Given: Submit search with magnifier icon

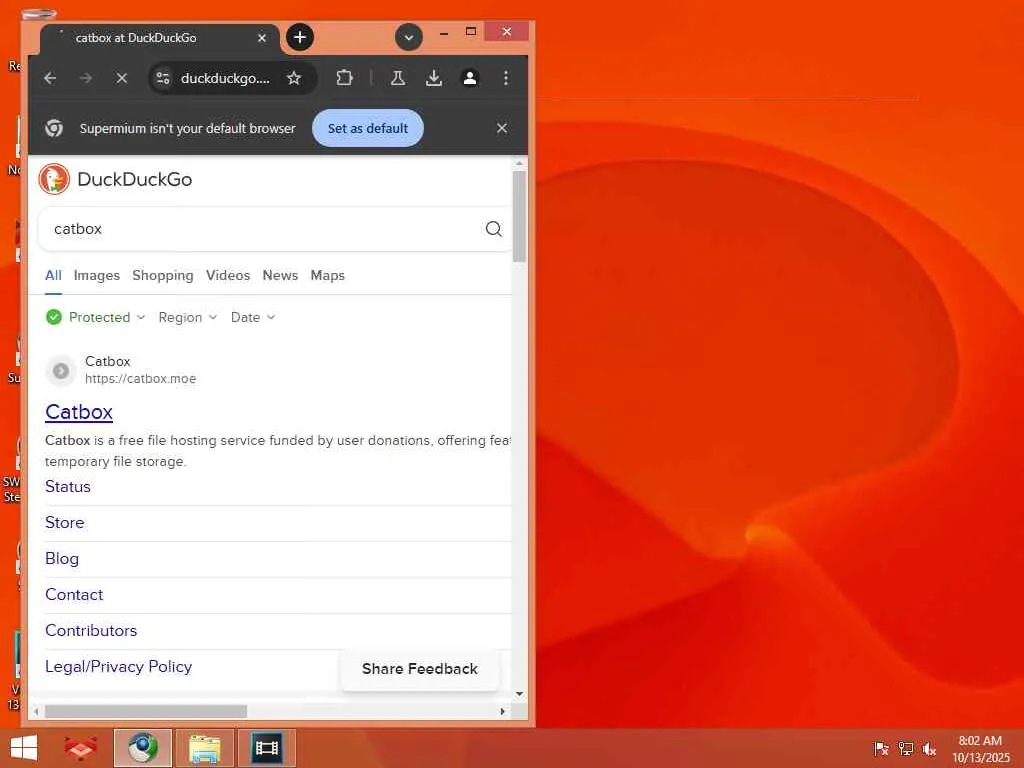Looking at the screenshot, I should (494, 229).
